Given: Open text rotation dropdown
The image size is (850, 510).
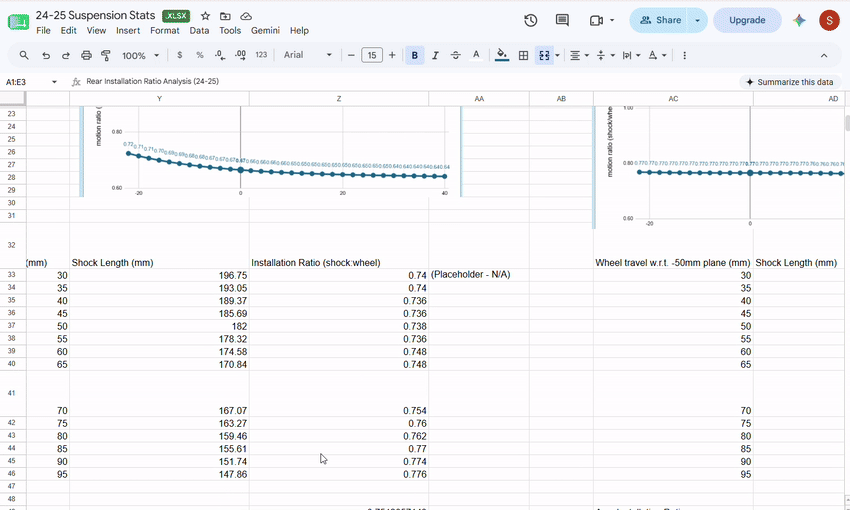Looking at the screenshot, I should click(x=657, y=55).
